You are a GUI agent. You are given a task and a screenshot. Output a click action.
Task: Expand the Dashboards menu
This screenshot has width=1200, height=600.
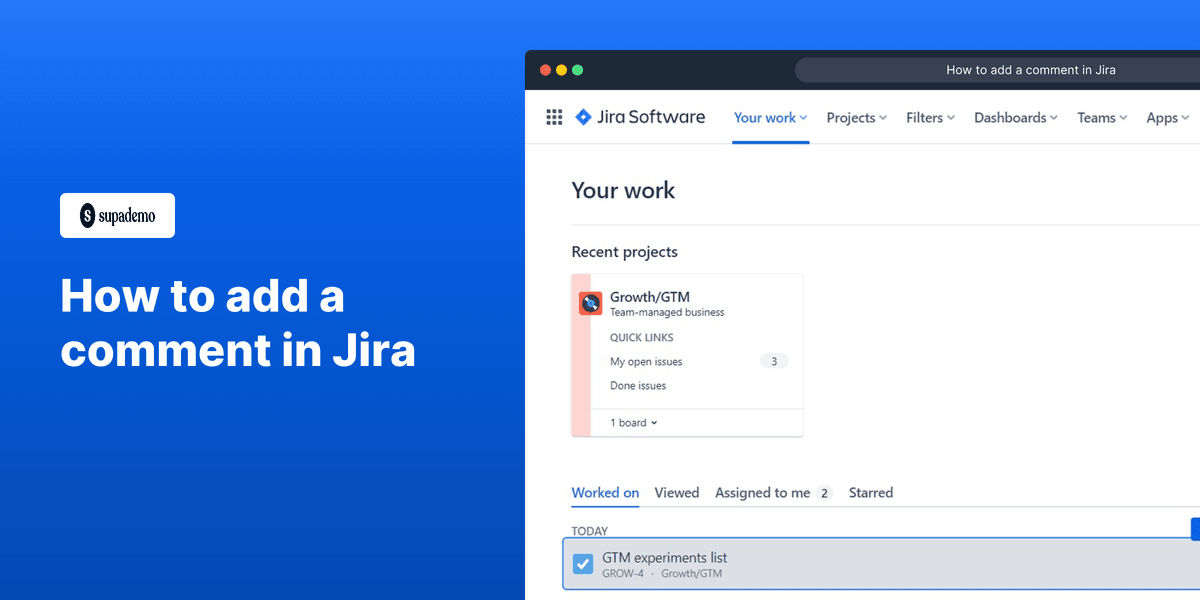(1014, 117)
